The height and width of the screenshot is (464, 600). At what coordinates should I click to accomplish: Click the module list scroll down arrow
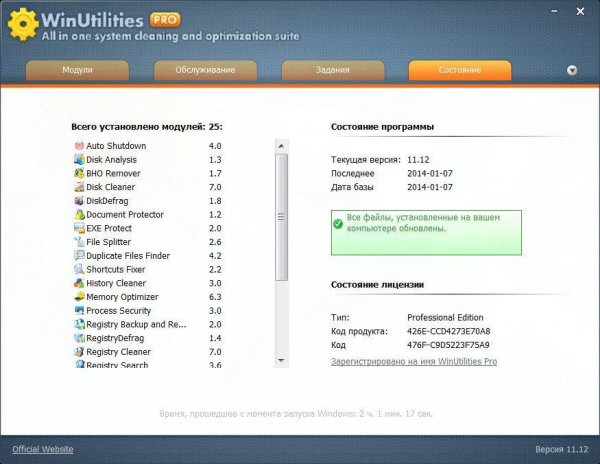point(281,360)
